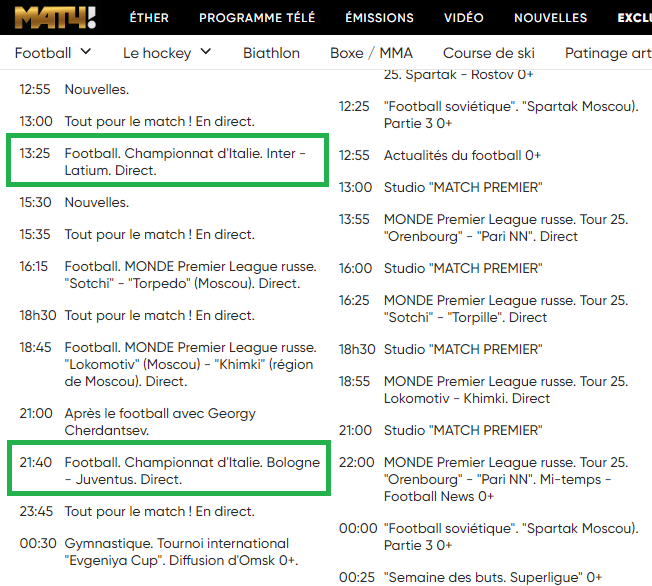Click Après le football avec Georgy Cherdantsev
Screen dimensions: 652x586
[137, 422]
